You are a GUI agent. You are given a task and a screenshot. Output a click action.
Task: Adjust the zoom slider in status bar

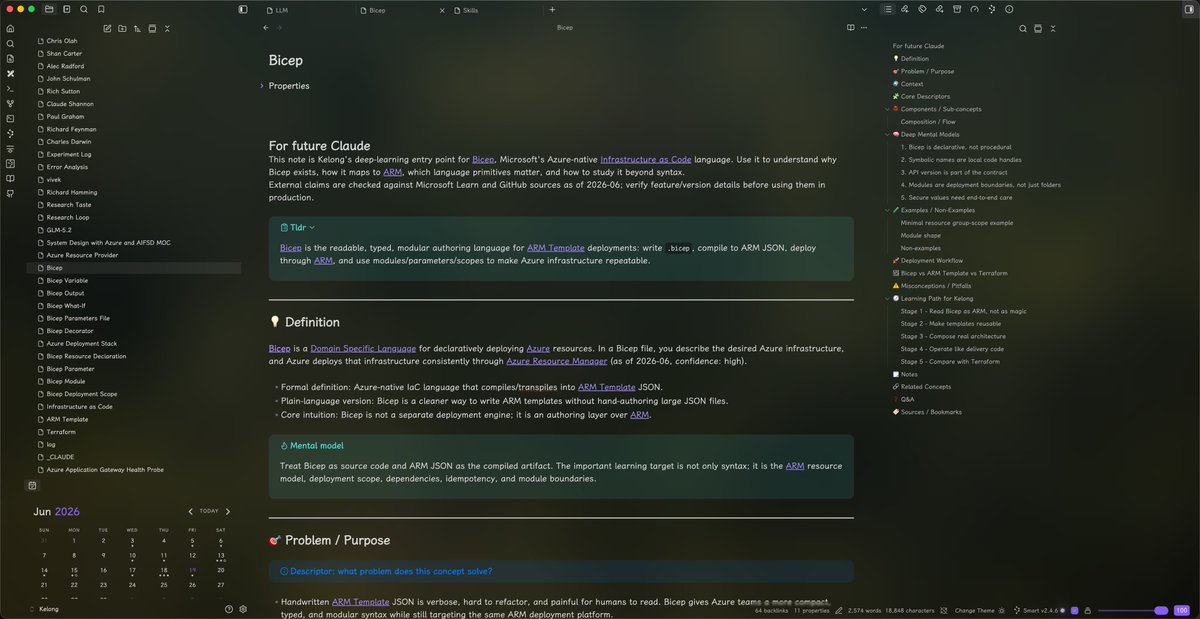click(1133, 610)
